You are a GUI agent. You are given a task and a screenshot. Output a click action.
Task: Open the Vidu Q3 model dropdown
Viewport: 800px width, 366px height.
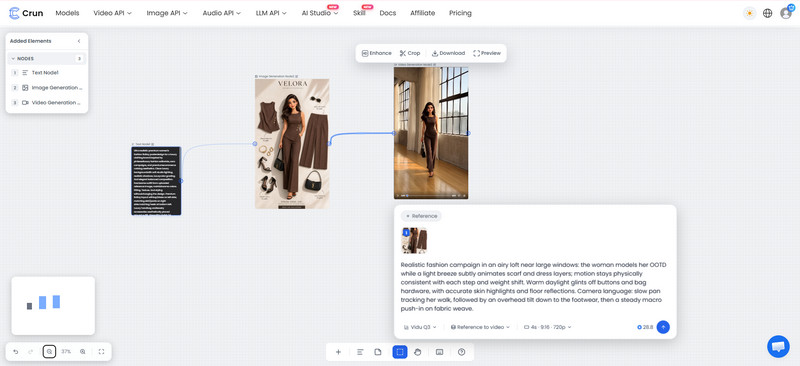coord(420,327)
